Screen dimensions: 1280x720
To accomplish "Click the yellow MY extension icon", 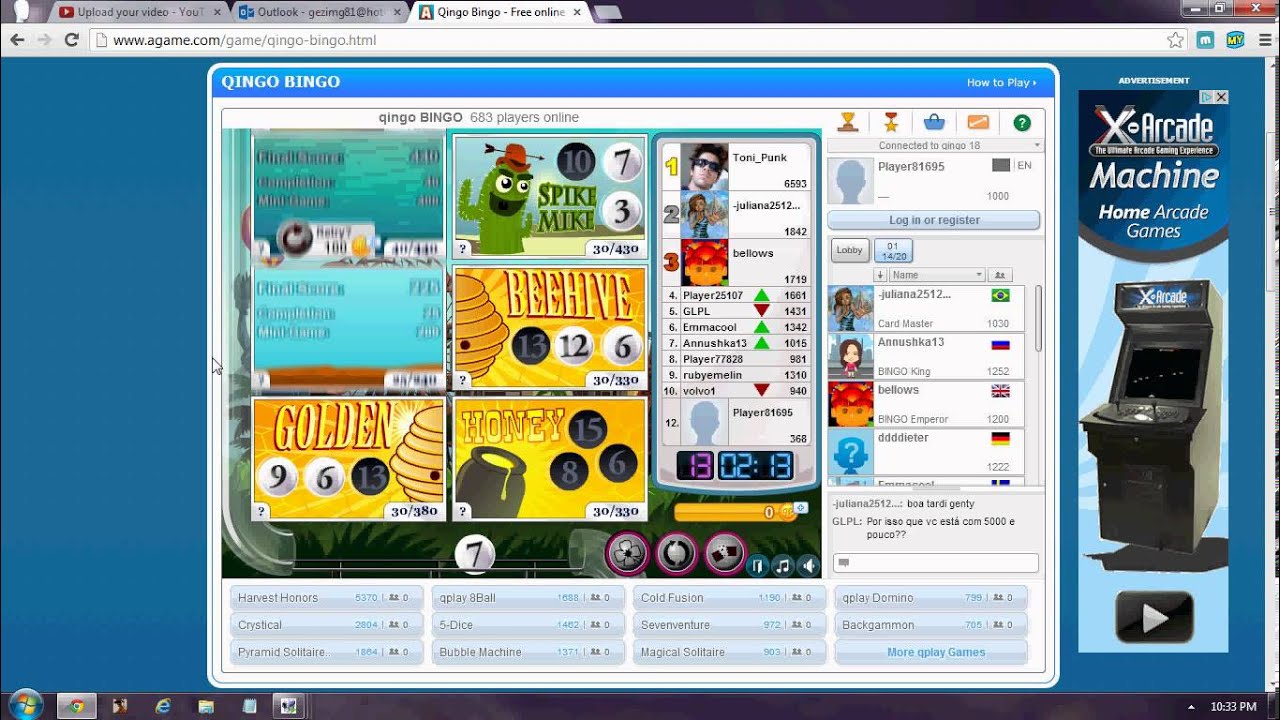I will (x=1235, y=40).
